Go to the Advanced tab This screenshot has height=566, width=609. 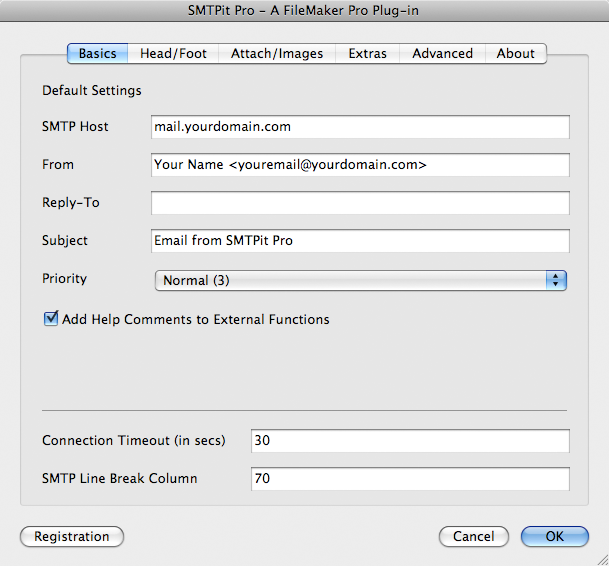click(x=442, y=54)
